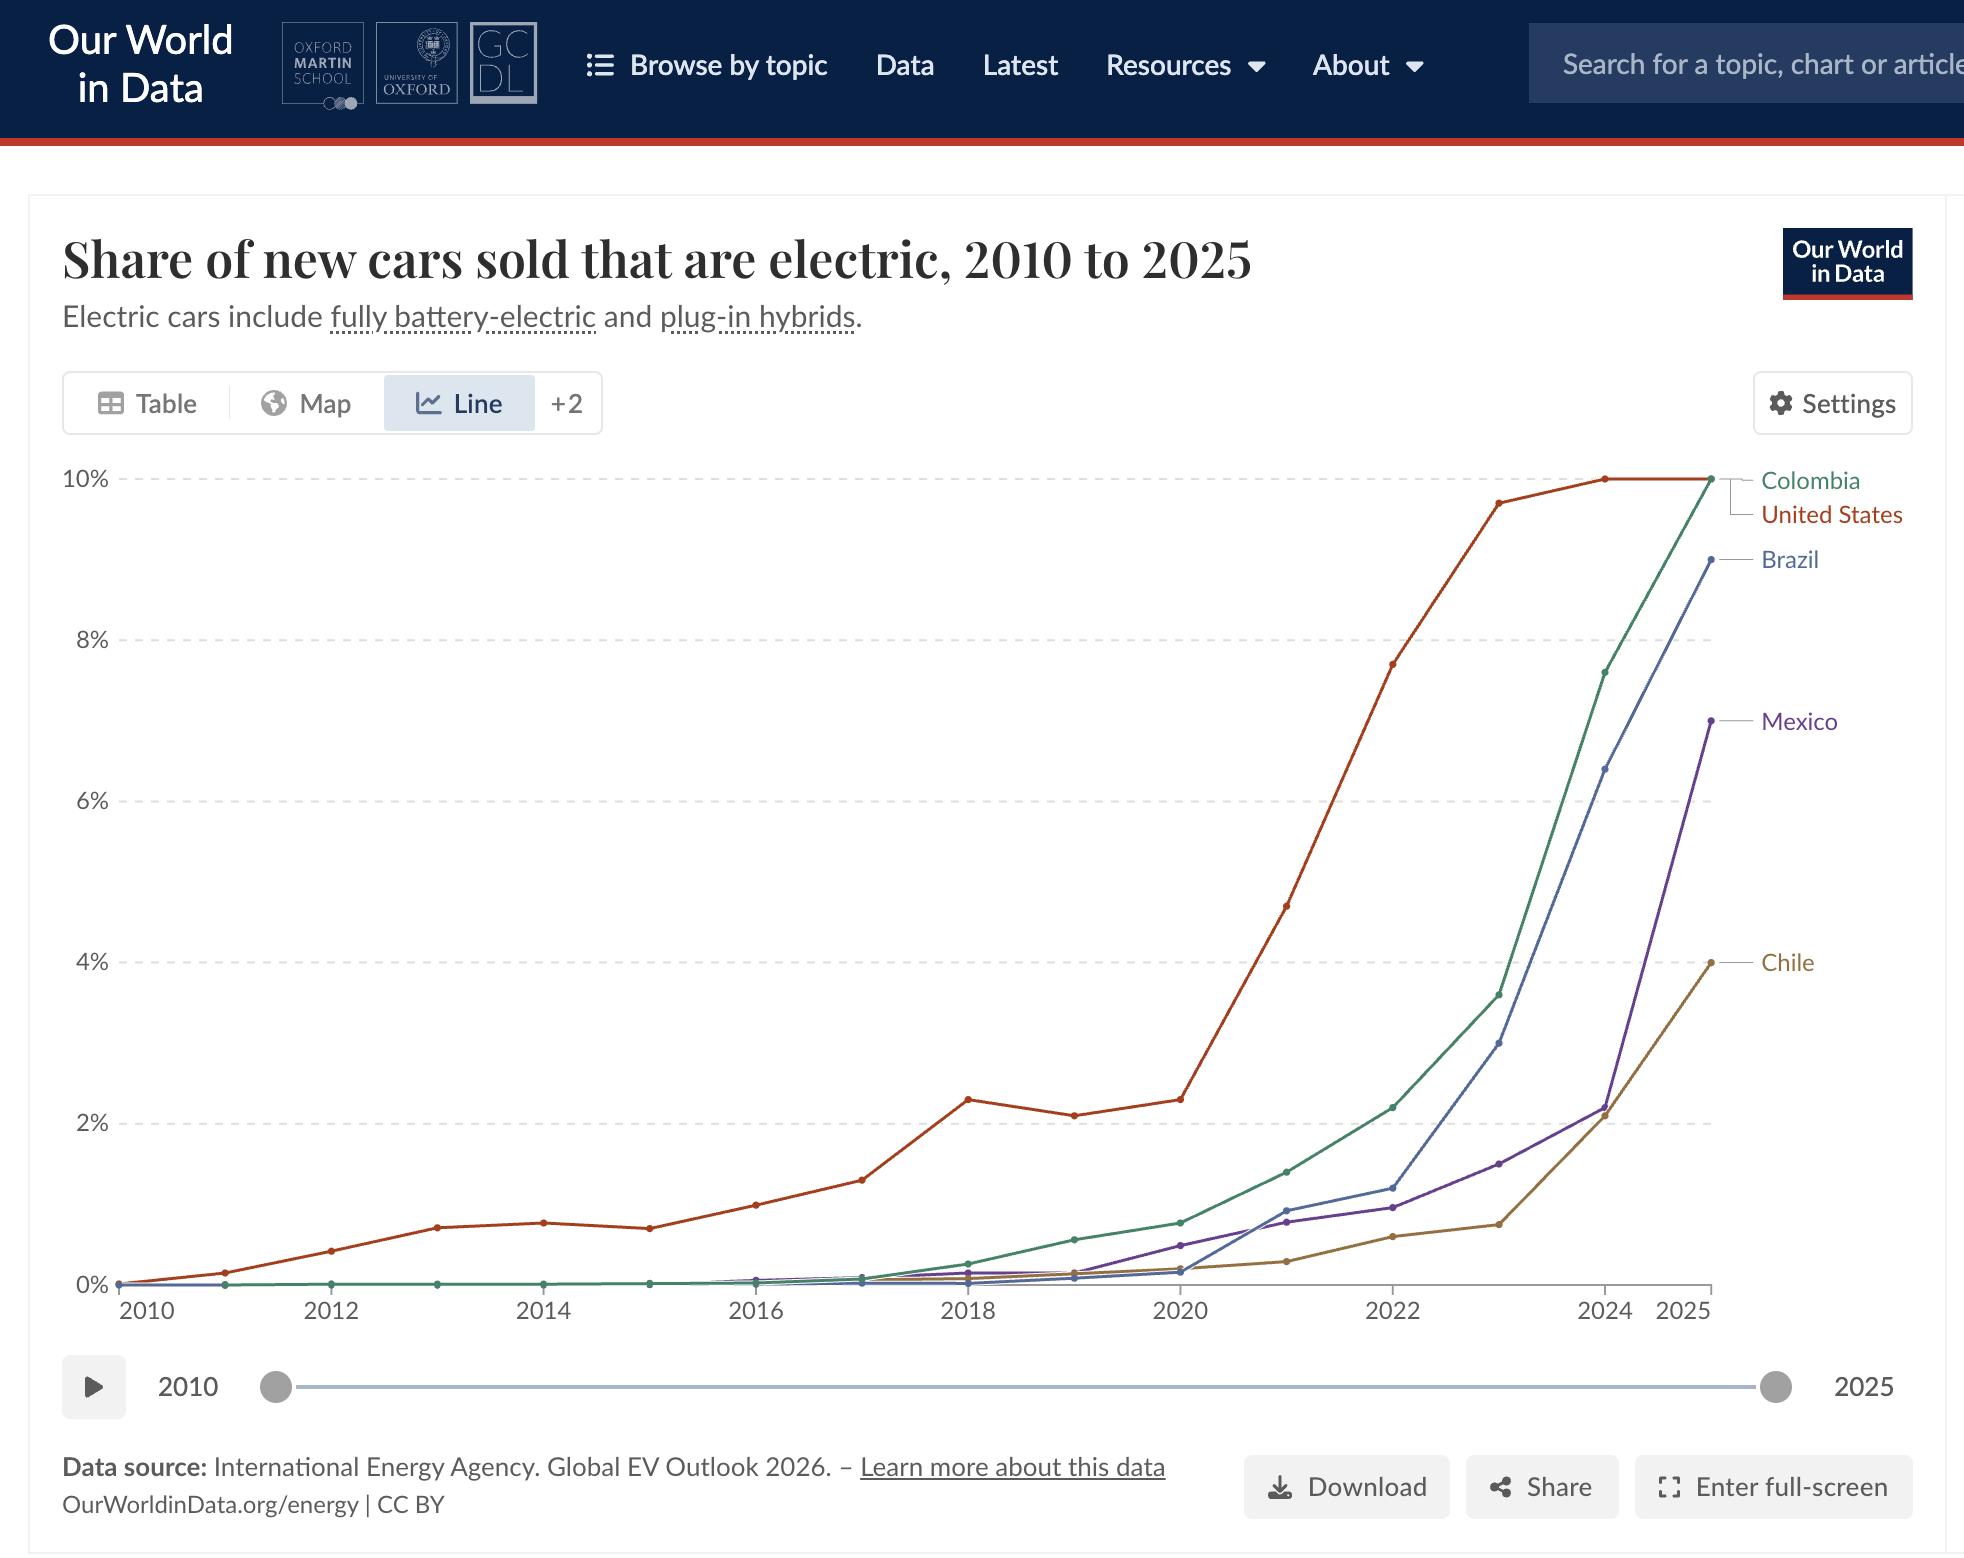The width and height of the screenshot is (1964, 1558).
Task: Show the +2 additional chart types
Action: [x=567, y=403]
